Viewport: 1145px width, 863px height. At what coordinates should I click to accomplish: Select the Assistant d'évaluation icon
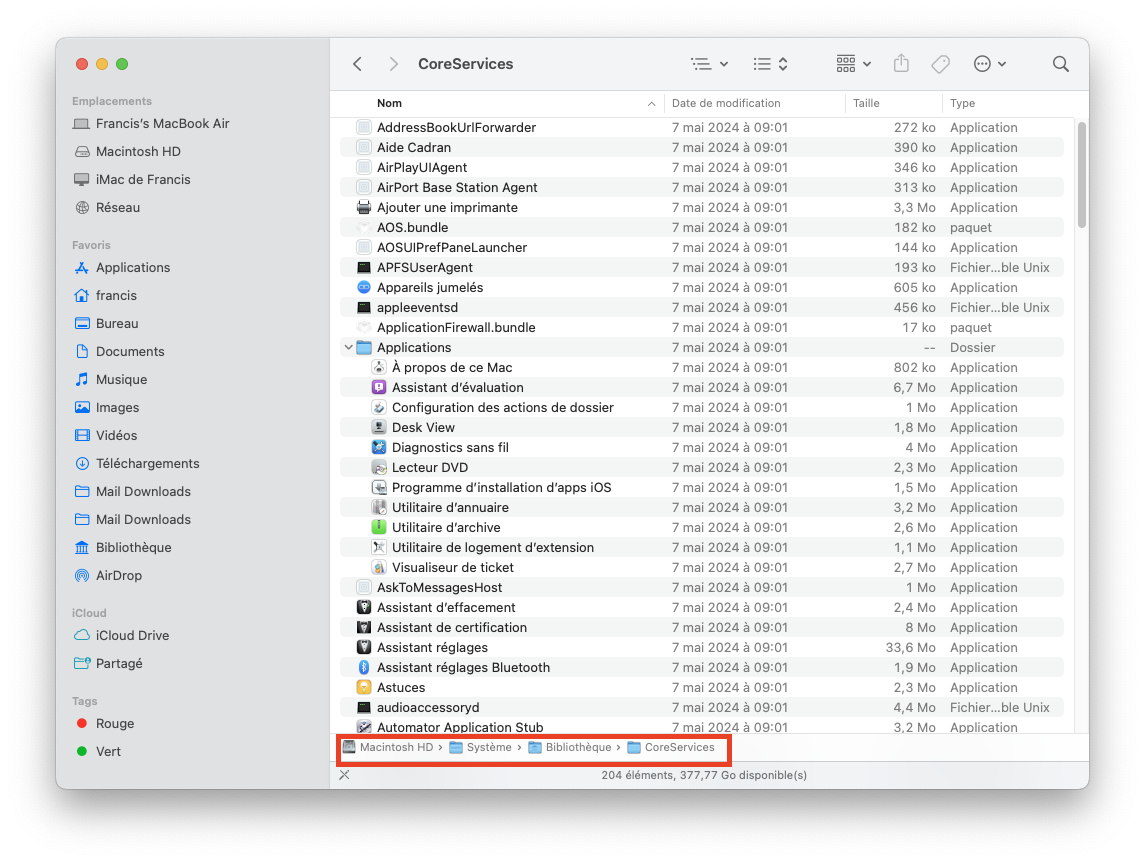tap(379, 388)
